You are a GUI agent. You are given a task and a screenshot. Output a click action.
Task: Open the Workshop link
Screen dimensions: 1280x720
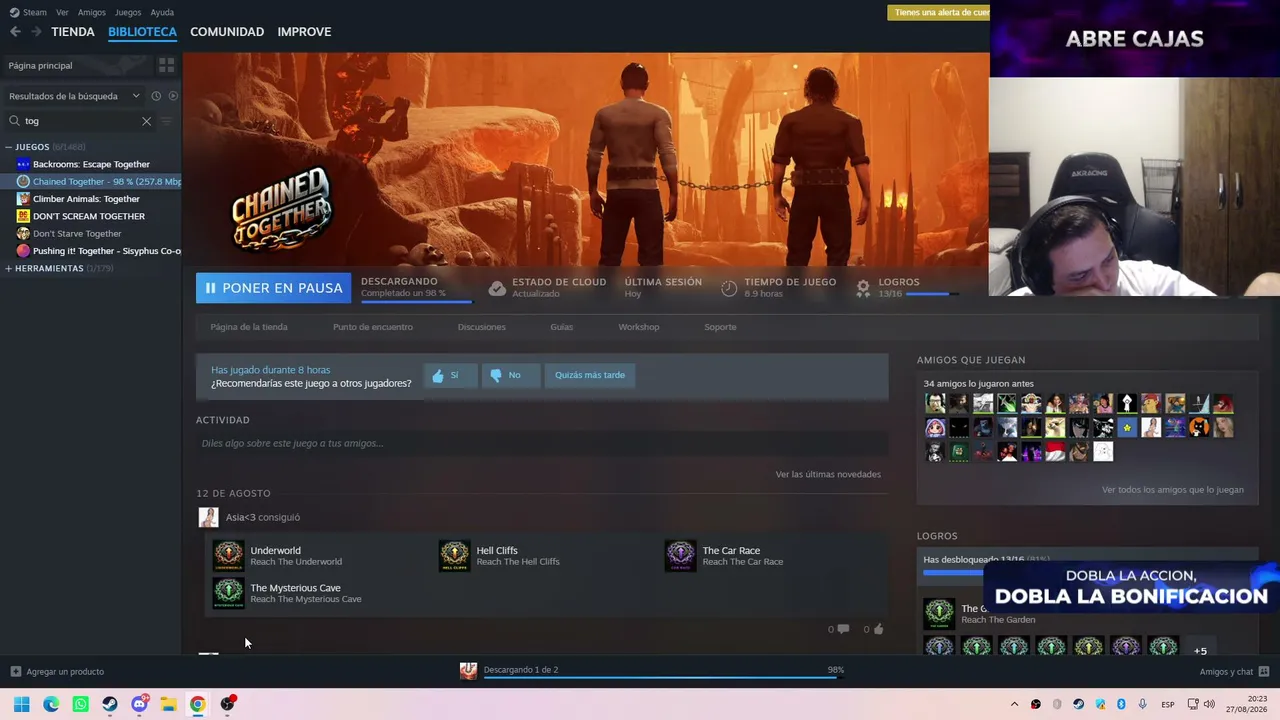click(x=639, y=327)
